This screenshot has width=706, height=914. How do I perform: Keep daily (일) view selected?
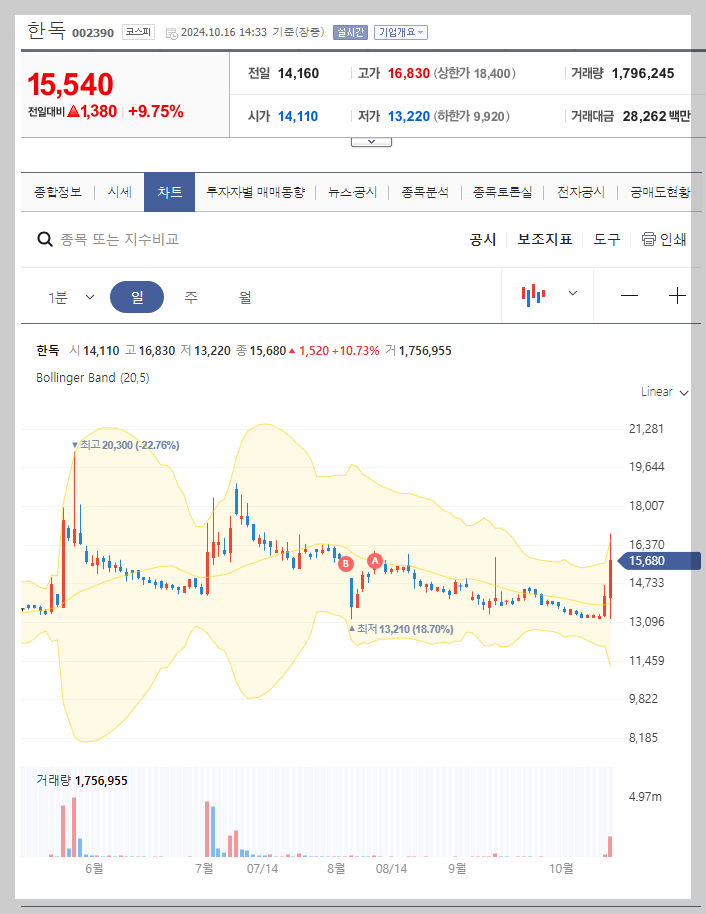[x=137, y=296]
